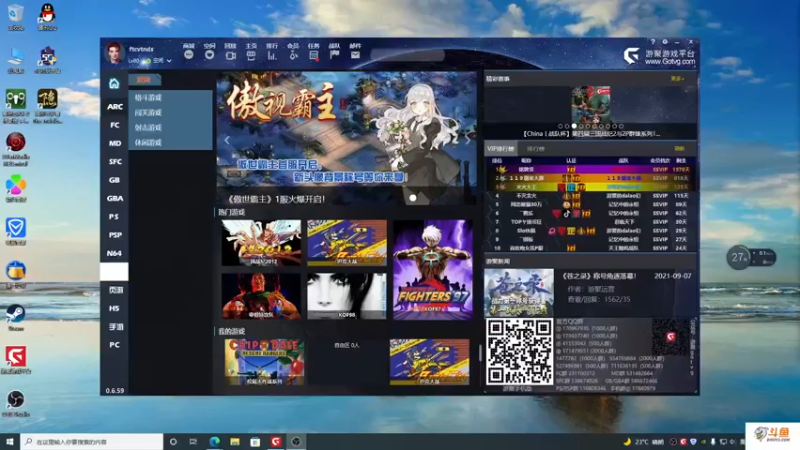Viewport: 800px width, 450px height.
Task: Select the H5 category in sidebar
Action: (114, 308)
